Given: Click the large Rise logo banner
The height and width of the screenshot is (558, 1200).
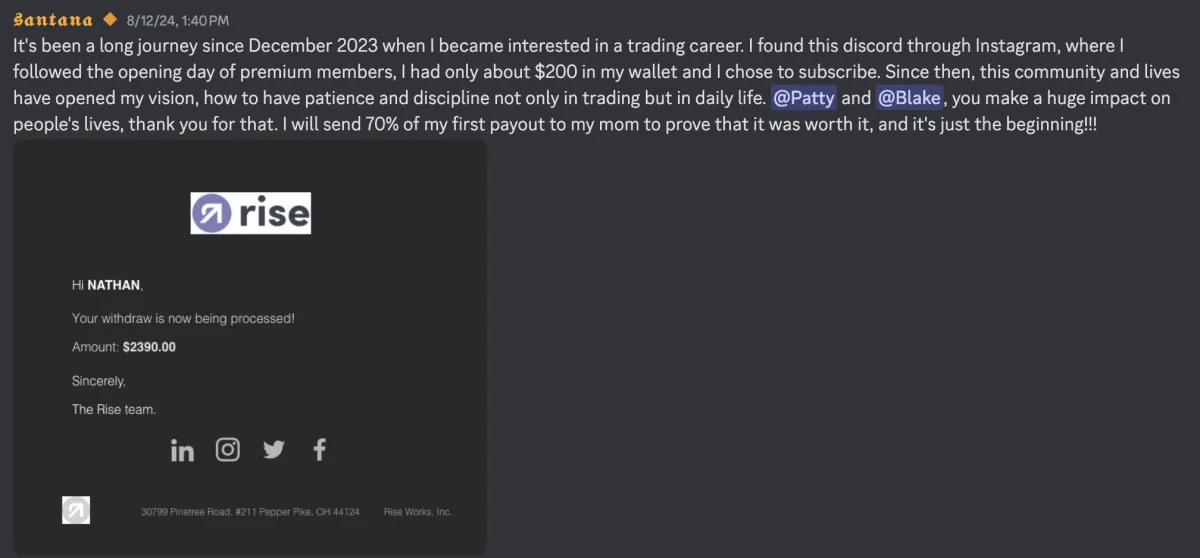Looking at the screenshot, I should [x=251, y=213].
